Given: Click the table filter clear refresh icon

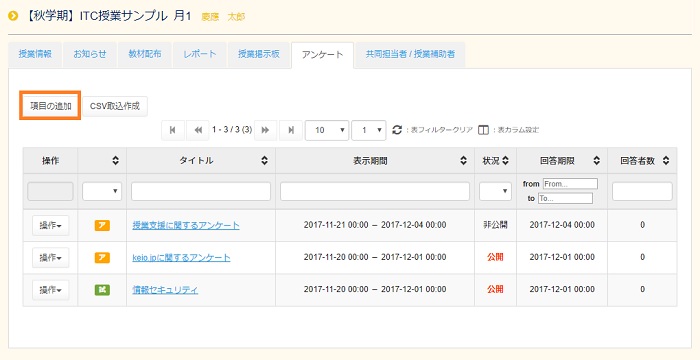Looking at the screenshot, I should pos(397,130).
